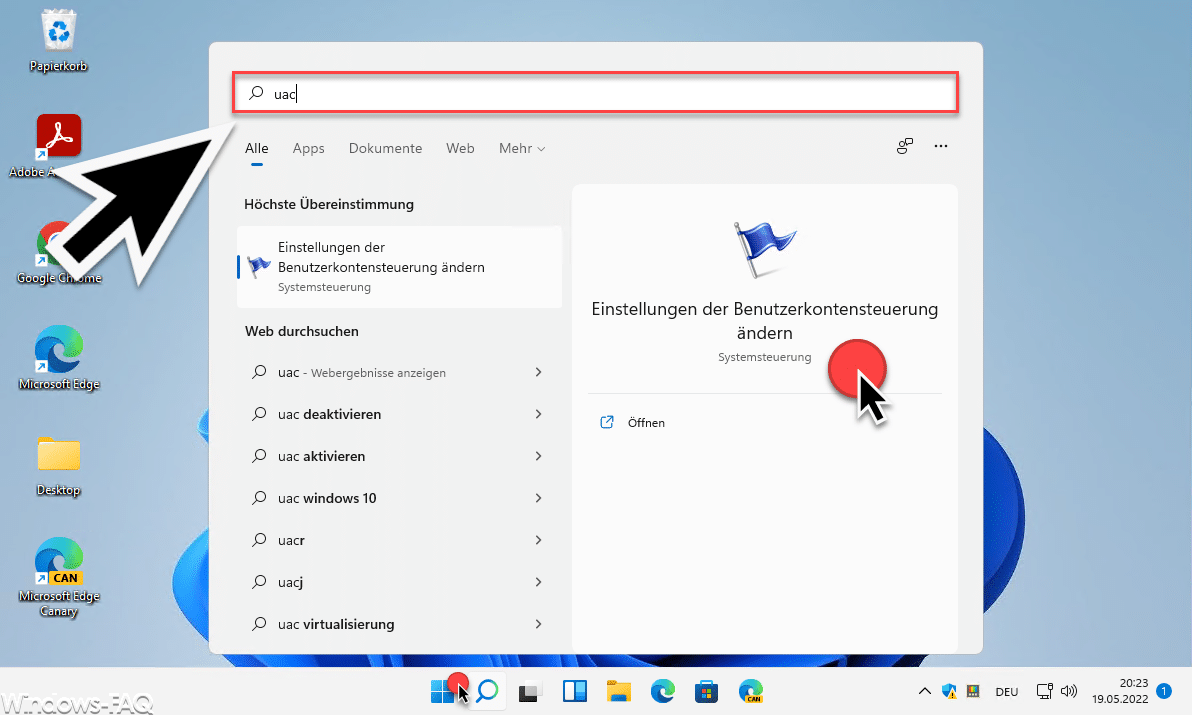Expand arrow next to "uac deaktivieren"
The image size is (1192, 715).
click(x=538, y=414)
